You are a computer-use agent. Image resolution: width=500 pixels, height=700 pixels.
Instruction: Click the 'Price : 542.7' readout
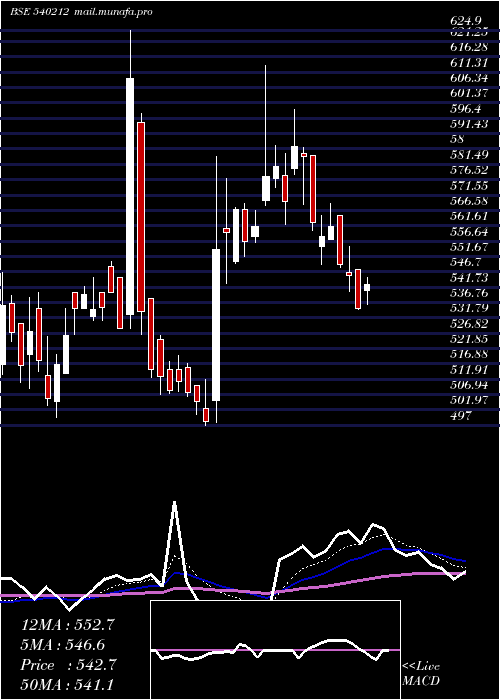pyautogui.click(x=69, y=665)
